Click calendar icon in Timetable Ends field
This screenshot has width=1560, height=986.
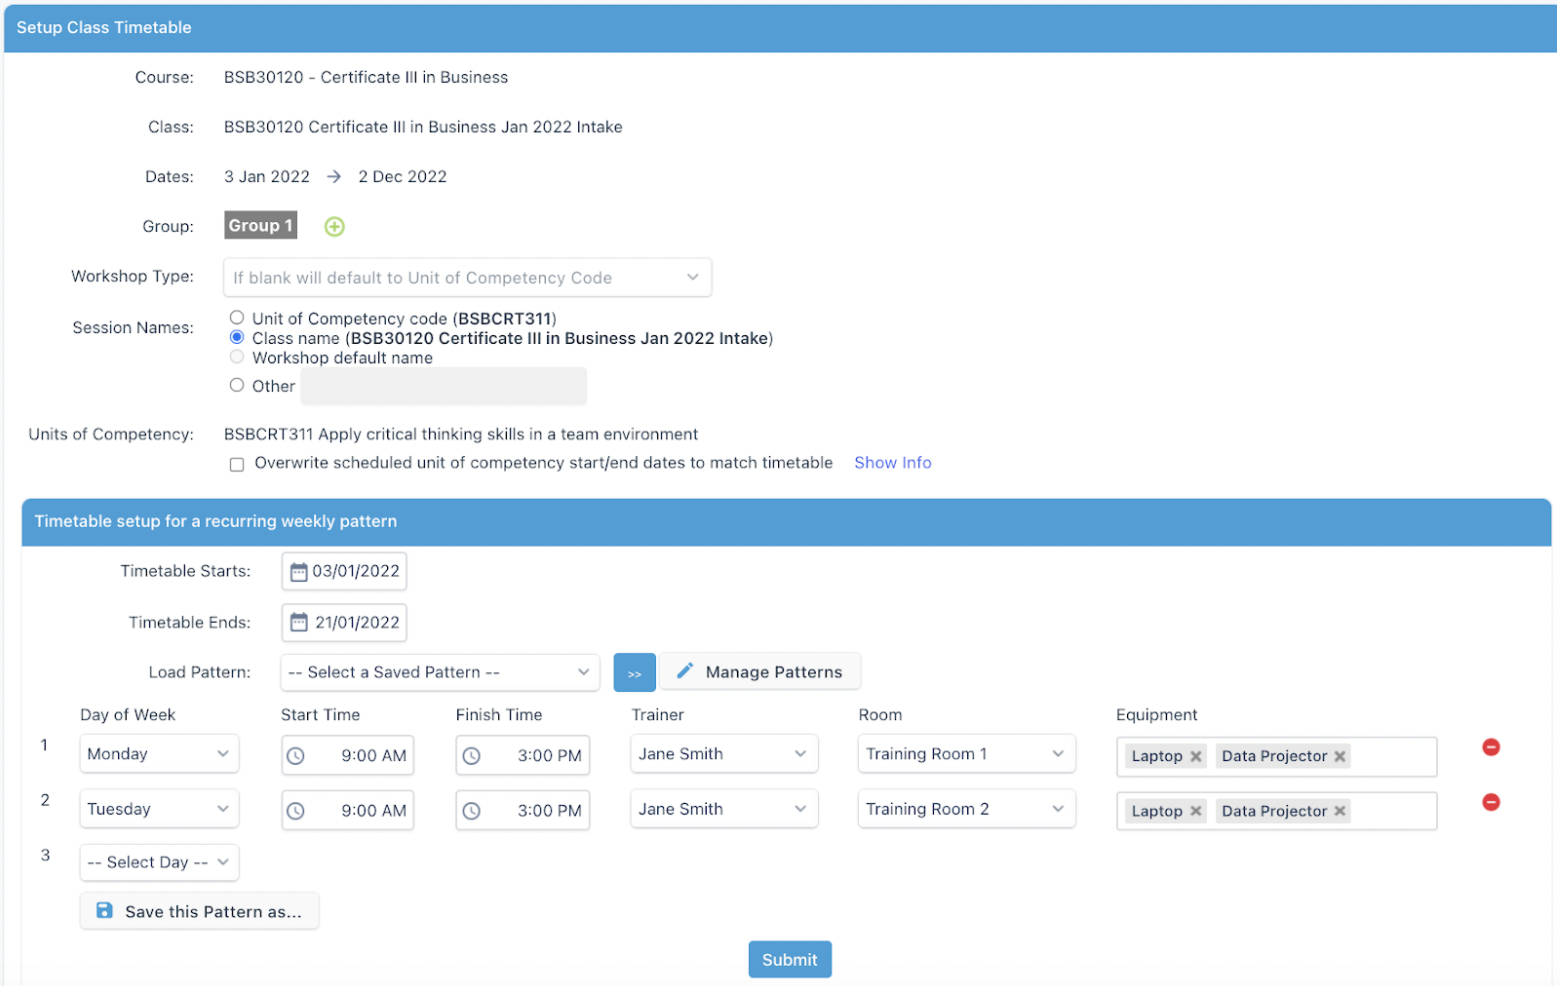tap(298, 622)
